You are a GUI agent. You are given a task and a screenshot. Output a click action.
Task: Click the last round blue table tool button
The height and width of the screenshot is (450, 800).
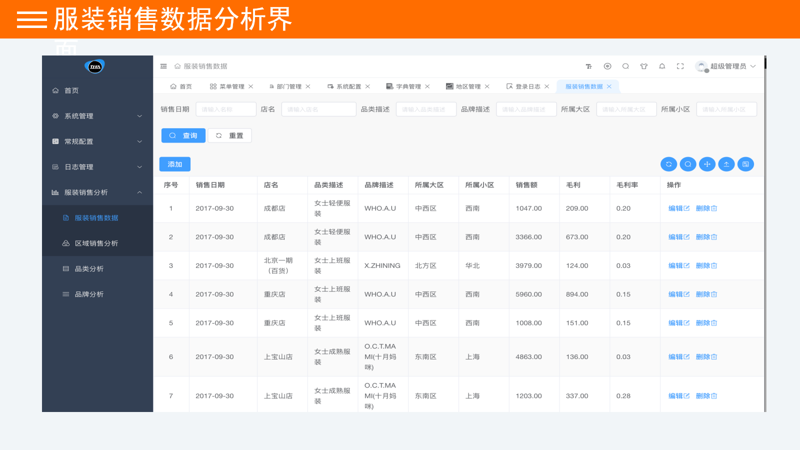click(x=745, y=164)
